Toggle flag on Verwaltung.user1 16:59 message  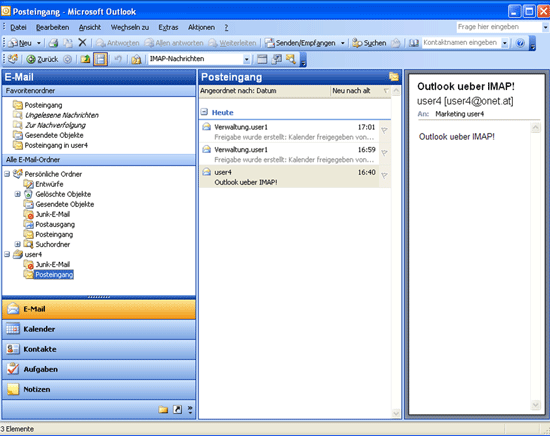click(x=384, y=153)
